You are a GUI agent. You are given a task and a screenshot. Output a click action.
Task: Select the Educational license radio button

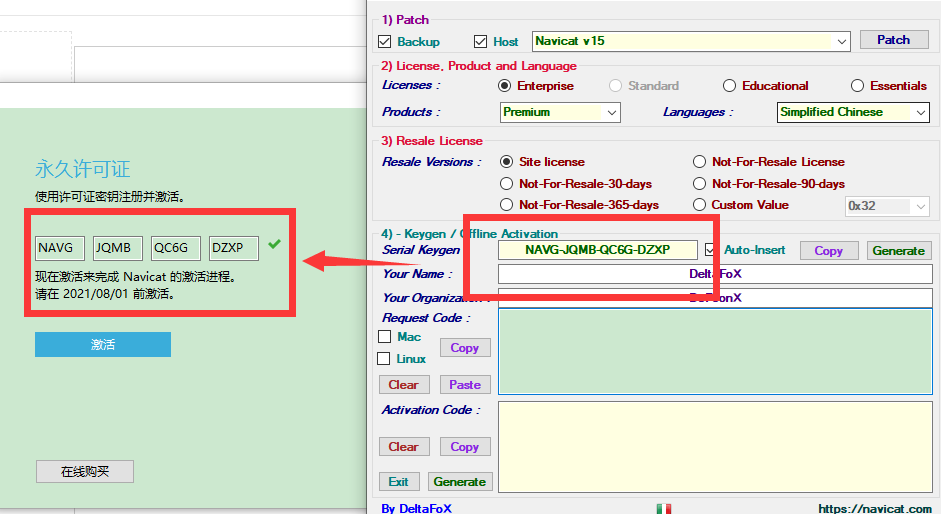click(x=729, y=86)
